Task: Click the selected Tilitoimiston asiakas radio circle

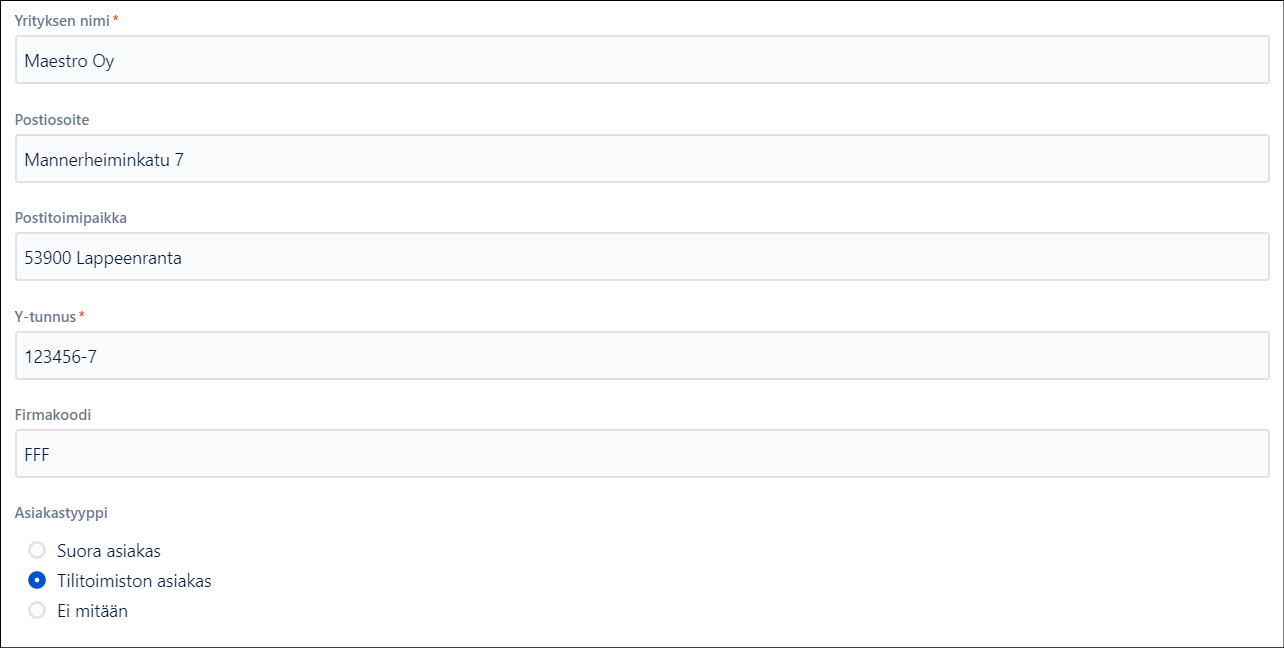Action: pos(37,580)
